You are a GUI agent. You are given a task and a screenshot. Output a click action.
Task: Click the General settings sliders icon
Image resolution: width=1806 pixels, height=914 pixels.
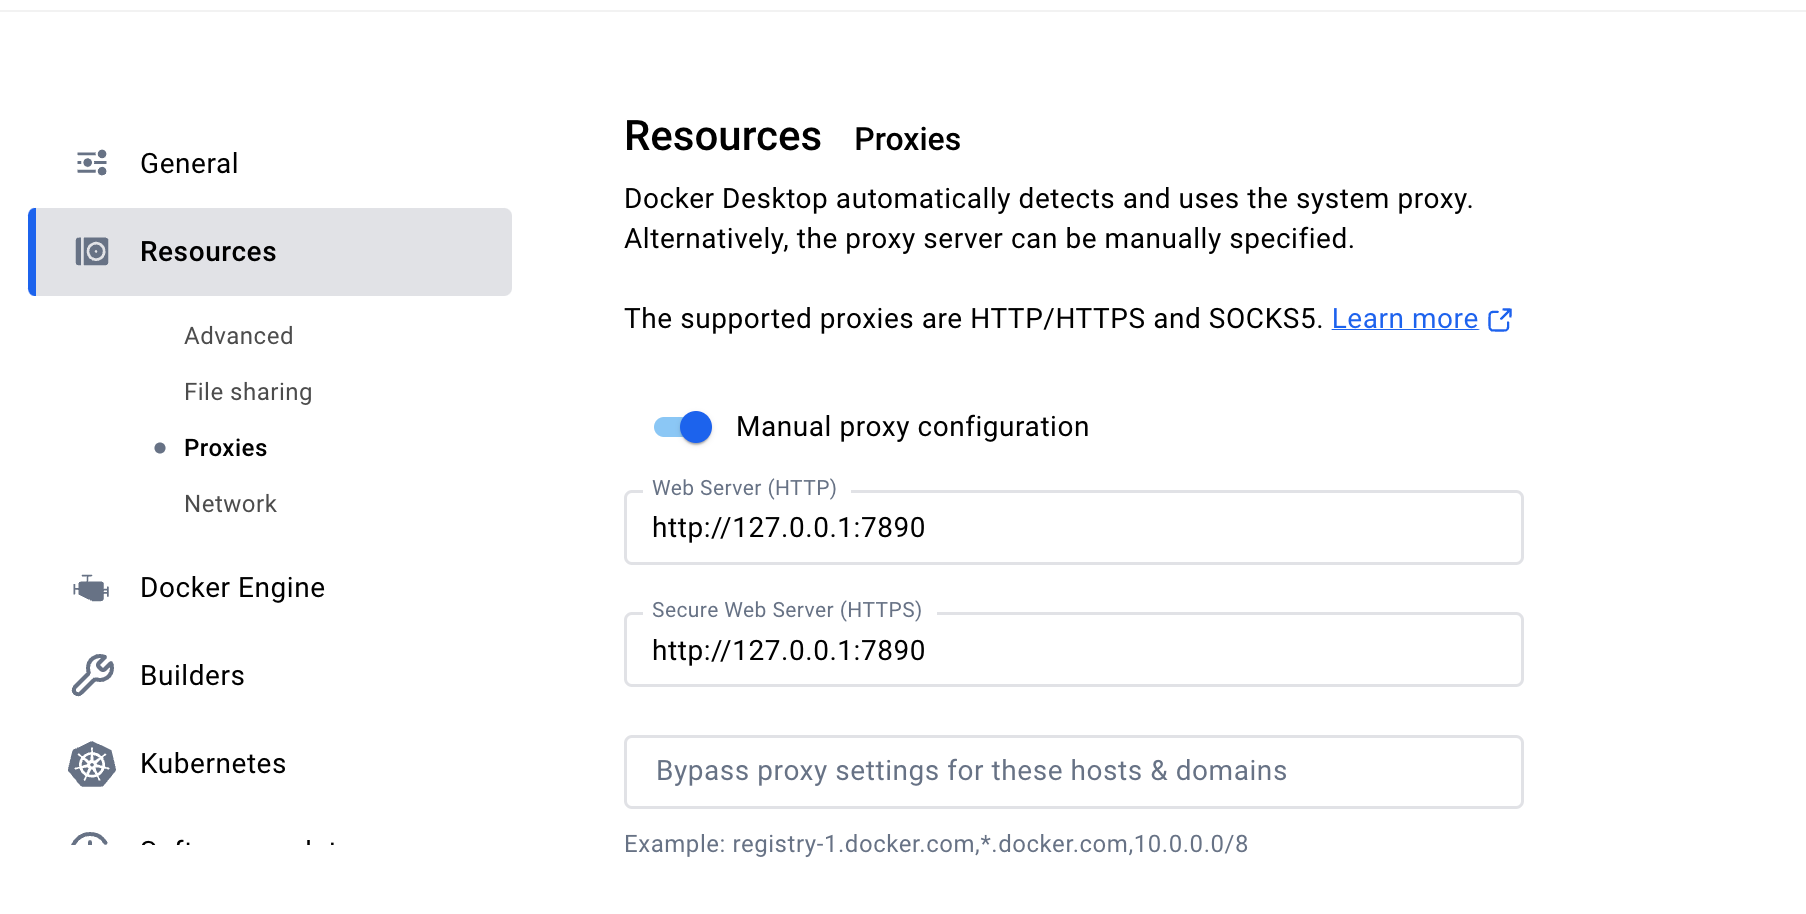pyautogui.click(x=92, y=163)
